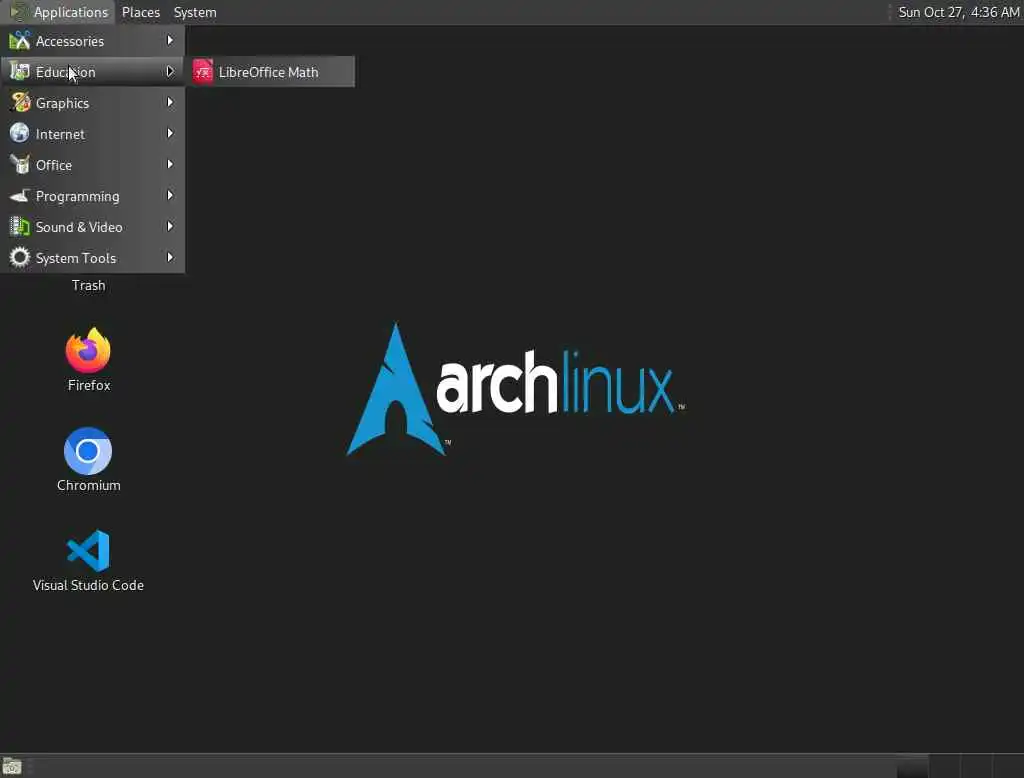Expand the Education submenu arrow
Screen dimensions: 1024x778
coord(170,71)
